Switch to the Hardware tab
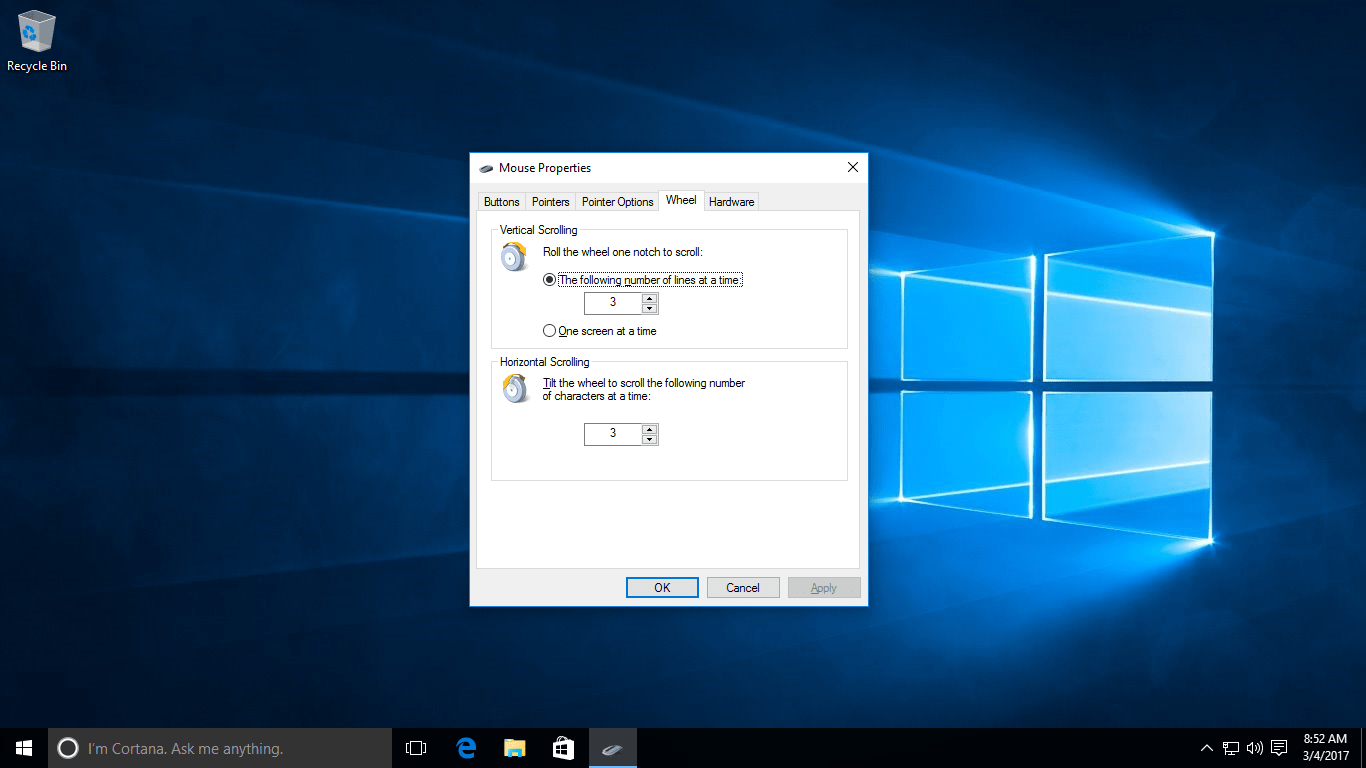The height and width of the screenshot is (768, 1366). pyautogui.click(x=731, y=201)
